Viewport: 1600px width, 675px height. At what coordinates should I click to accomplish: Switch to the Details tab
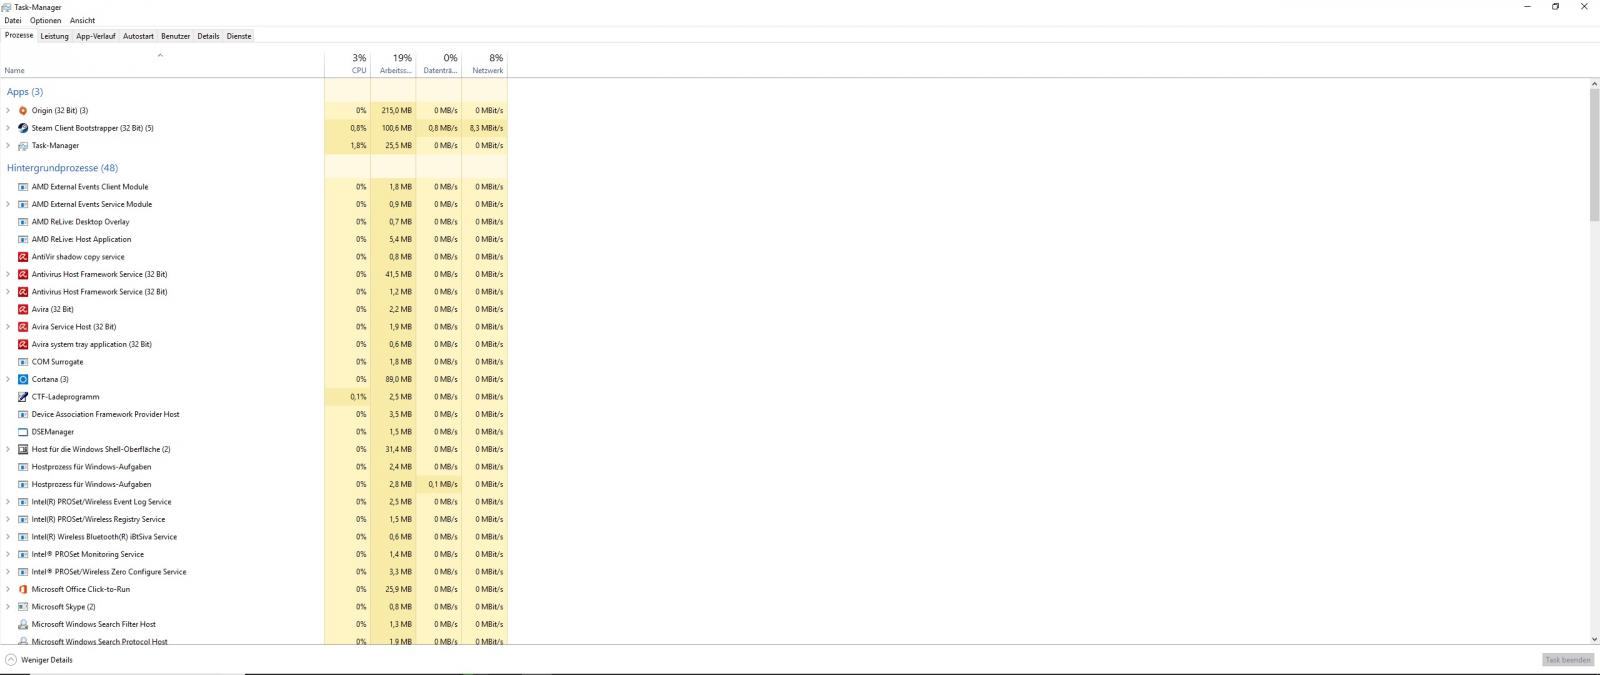tap(208, 36)
